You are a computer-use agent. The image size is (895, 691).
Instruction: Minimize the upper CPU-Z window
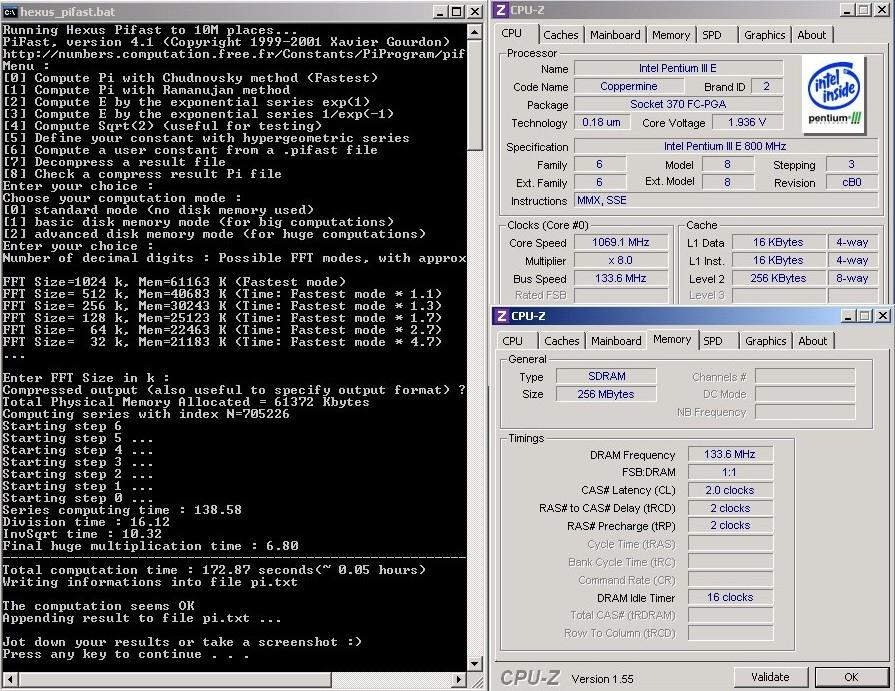[848, 10]
